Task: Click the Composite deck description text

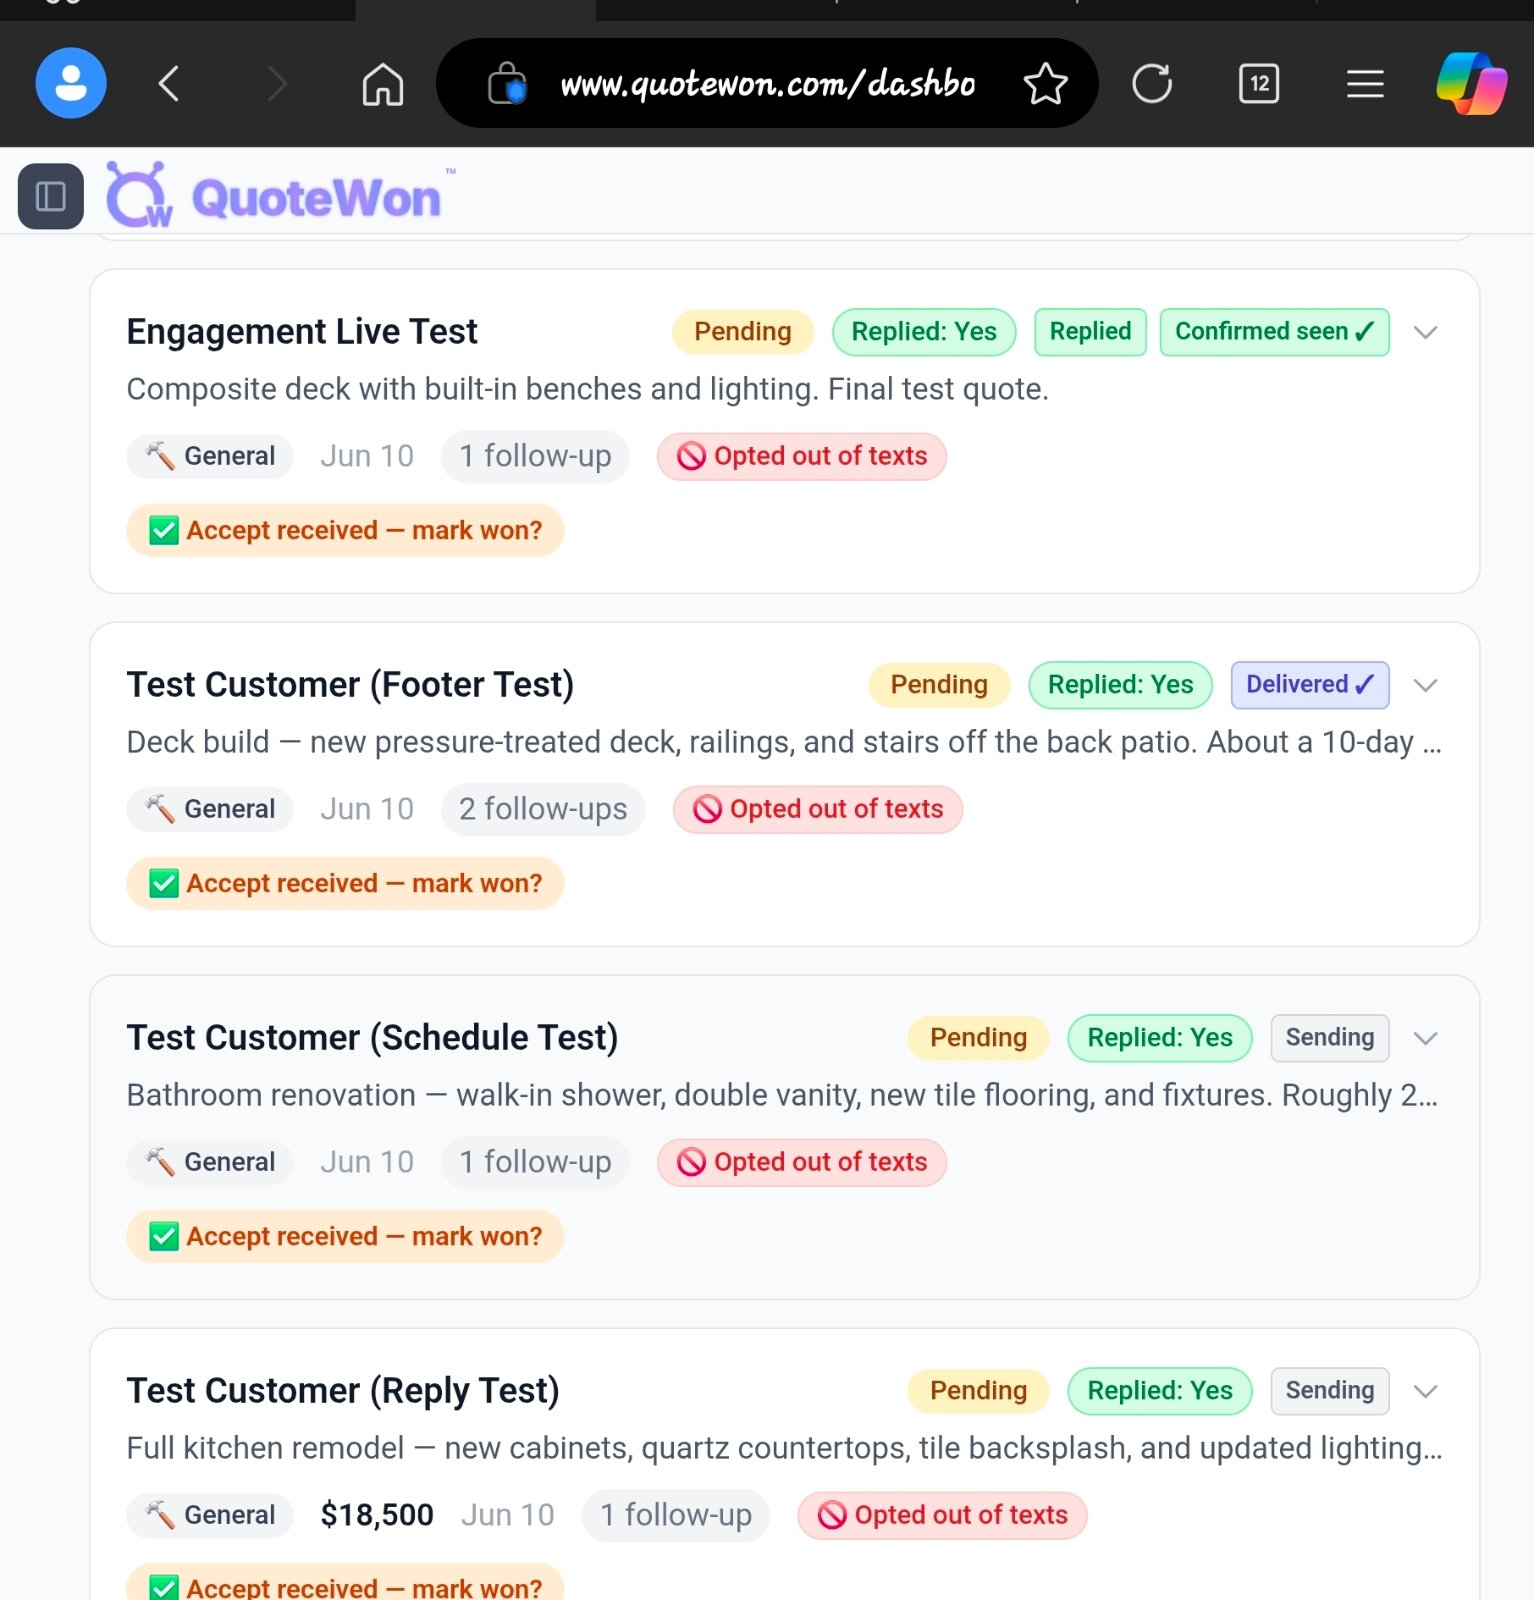Action: (x=587, y=389)
